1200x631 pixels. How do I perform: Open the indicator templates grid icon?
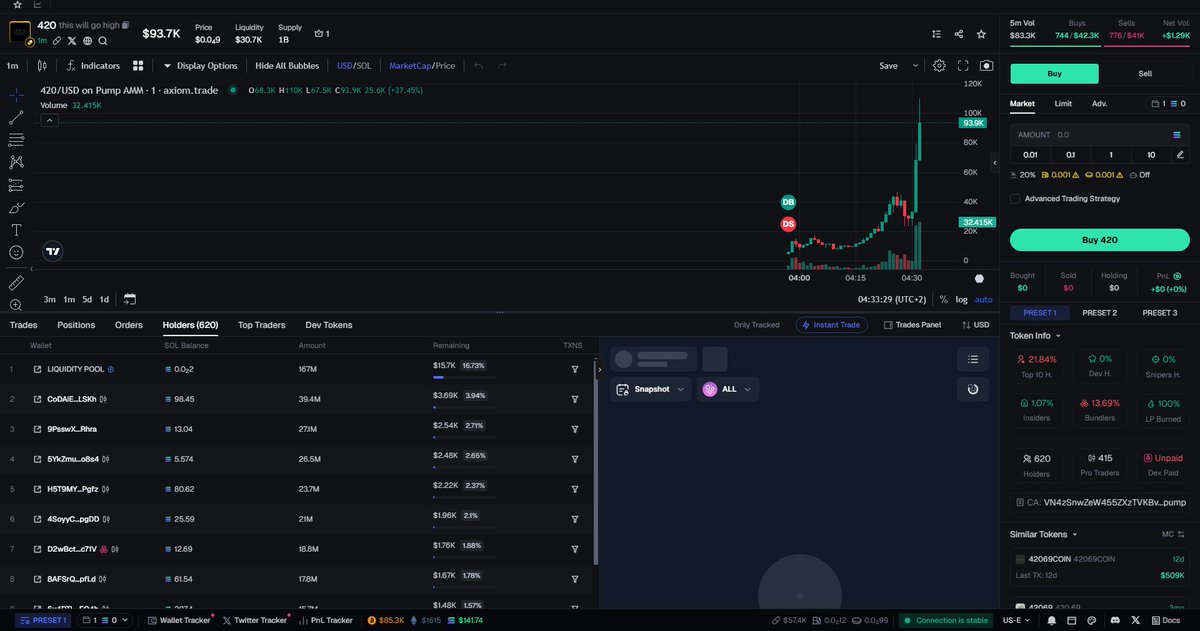pyautogui.click(x=137, y=66)
